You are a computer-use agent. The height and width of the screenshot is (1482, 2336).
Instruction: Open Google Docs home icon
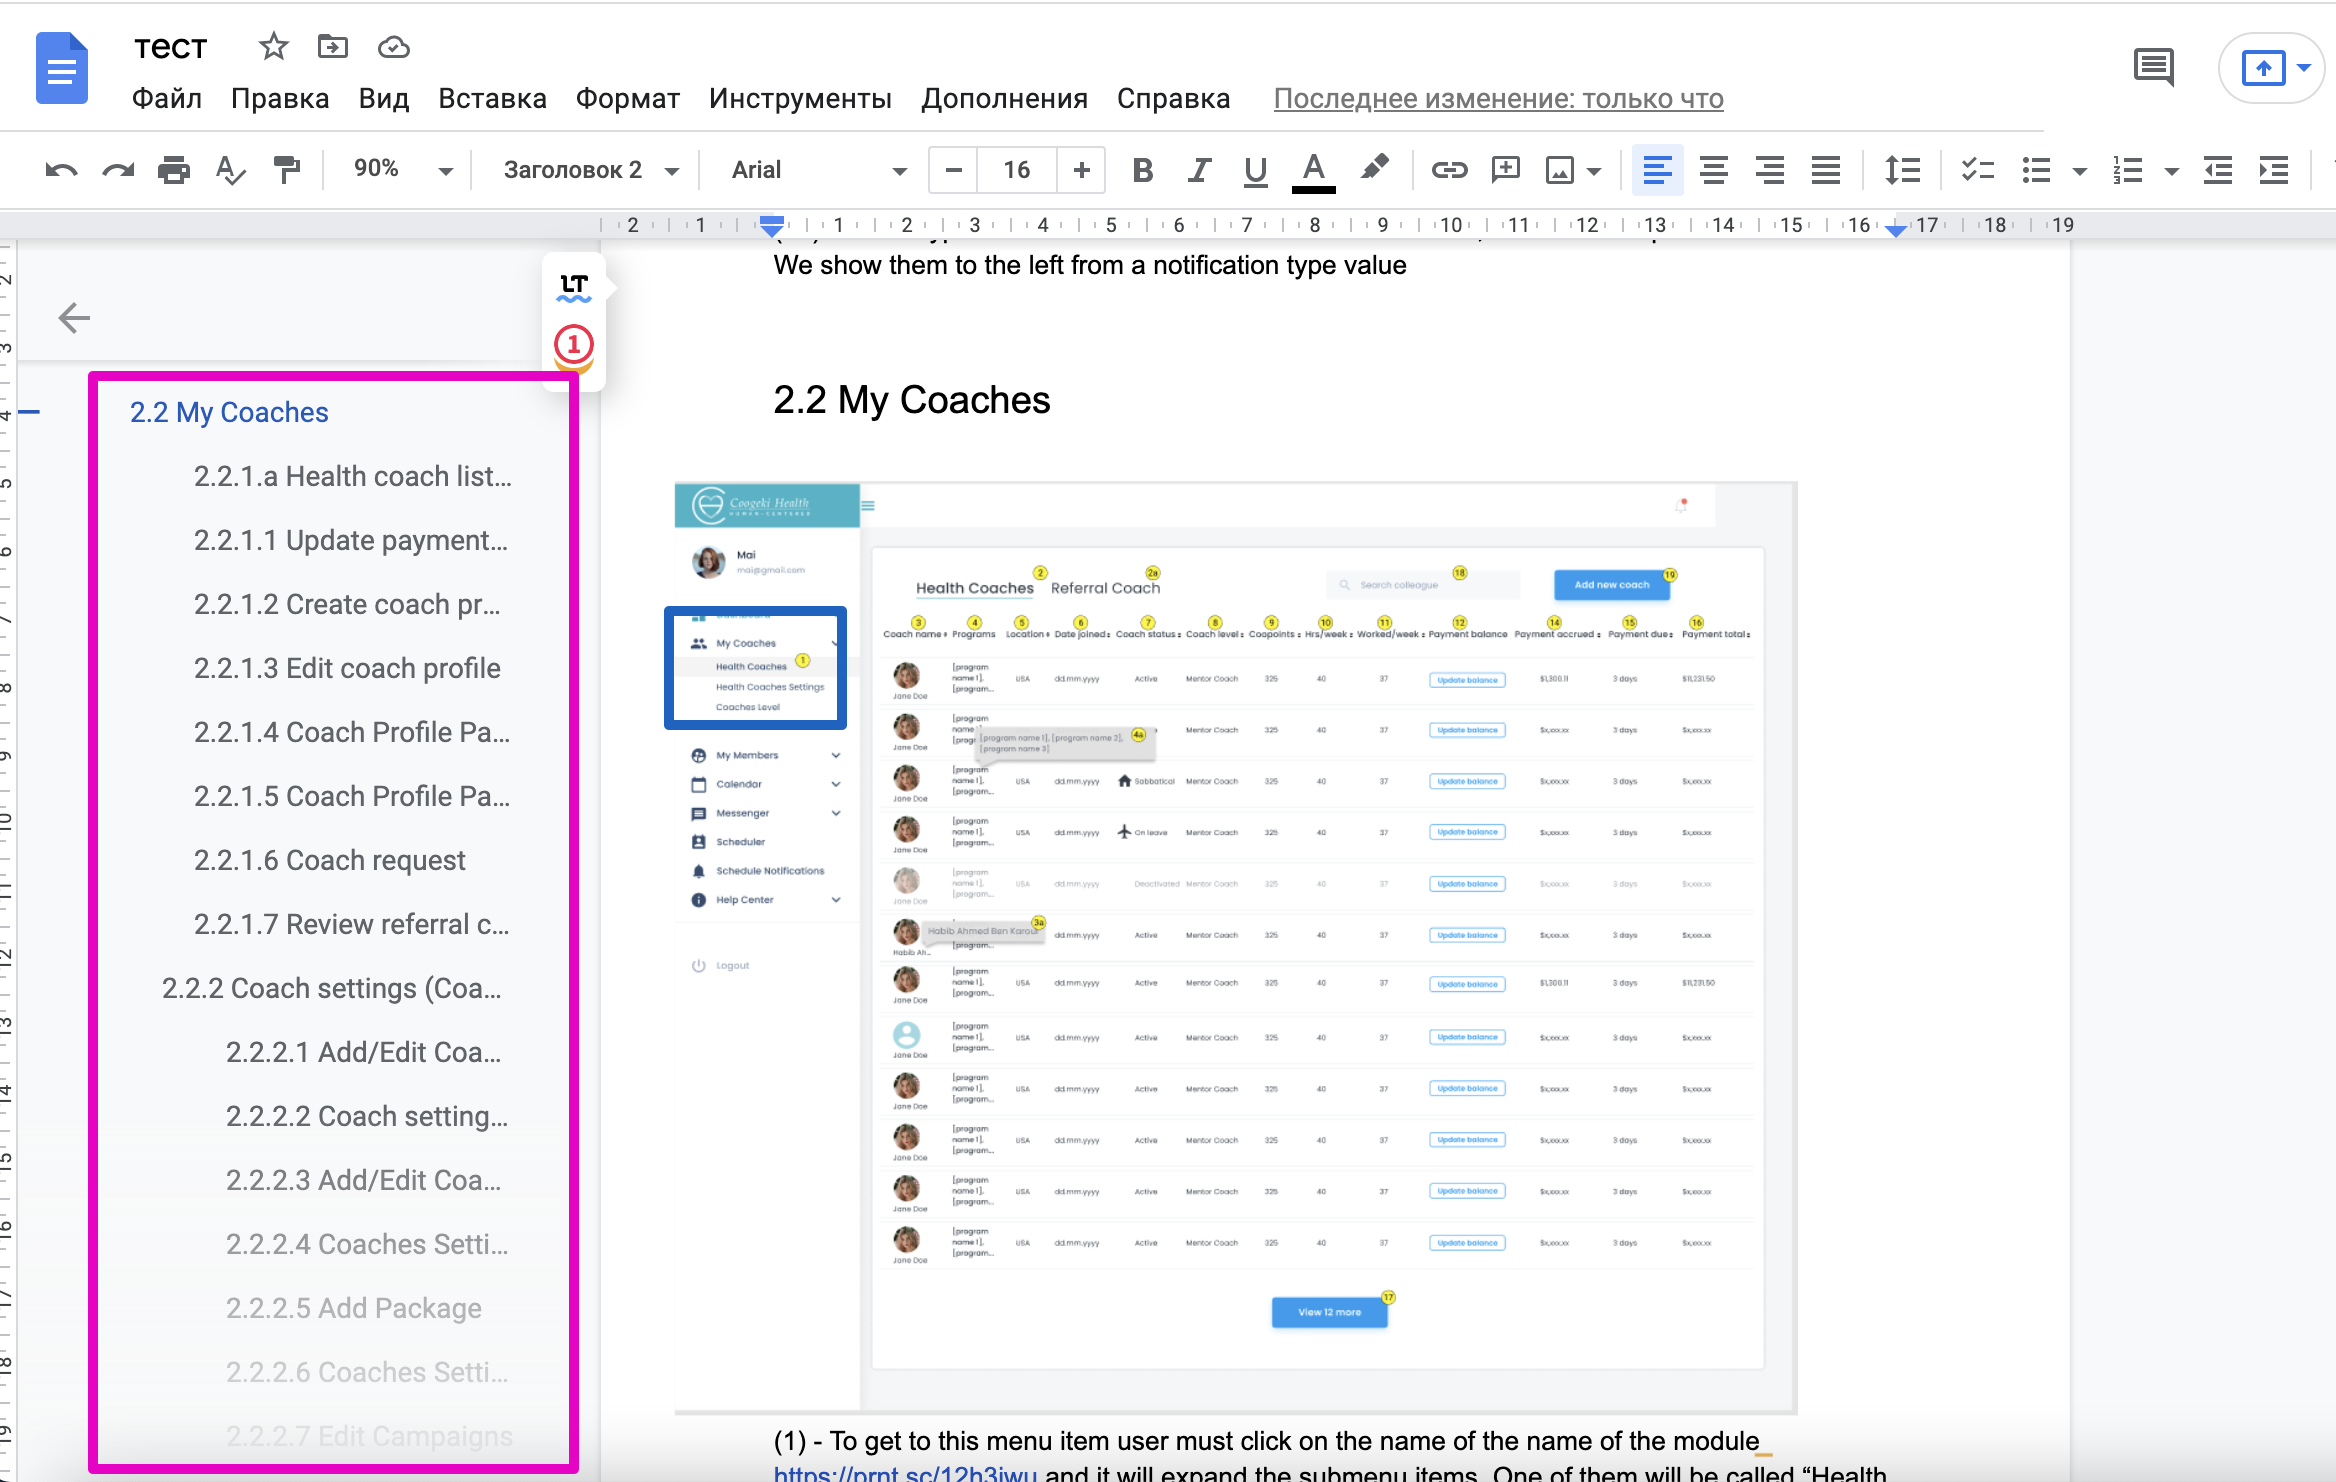pos(62,68)
